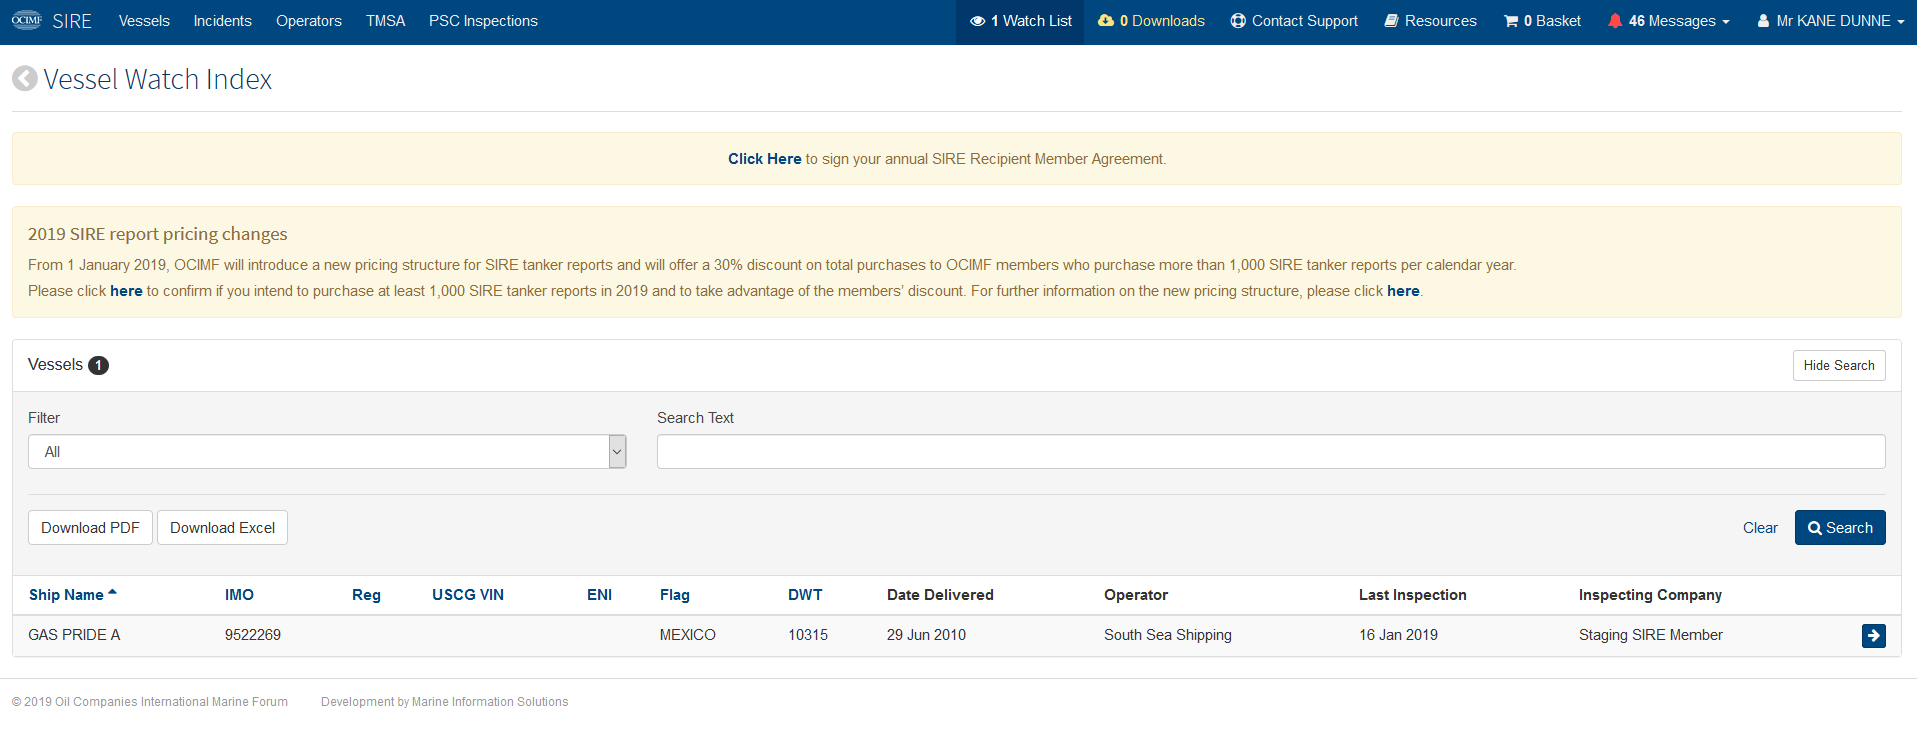
Task: Click the Resources book icon
Action: pyautogui.click(x=1391, y=21)
